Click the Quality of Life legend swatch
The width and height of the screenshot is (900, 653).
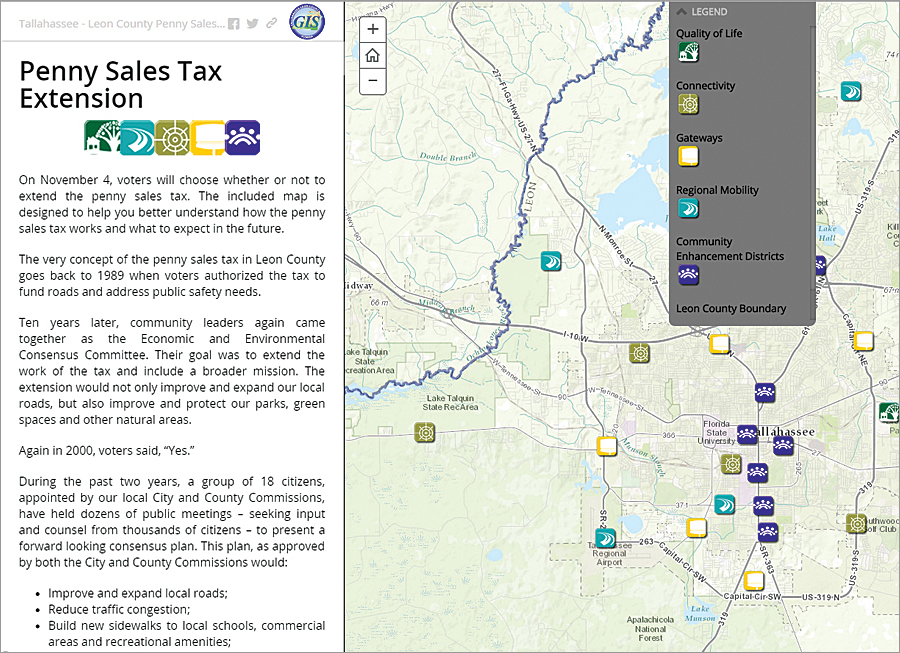click(688, 53)
